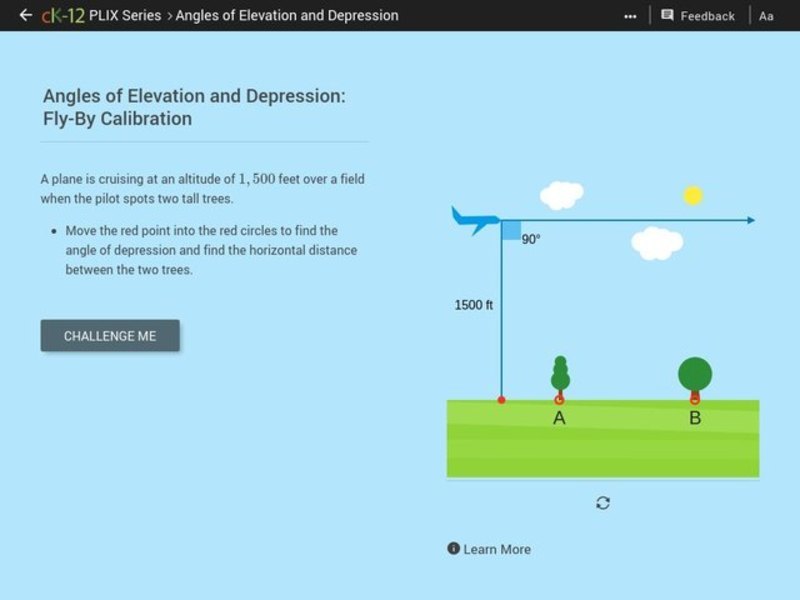Select the red circle under tree B

[695, 399]
